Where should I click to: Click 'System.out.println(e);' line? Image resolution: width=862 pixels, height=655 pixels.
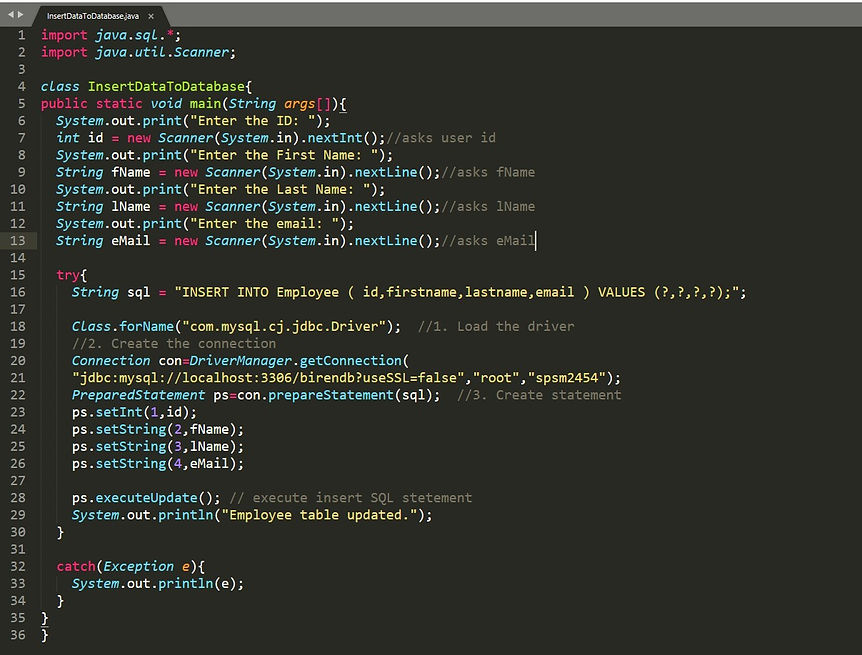(158, 584)
